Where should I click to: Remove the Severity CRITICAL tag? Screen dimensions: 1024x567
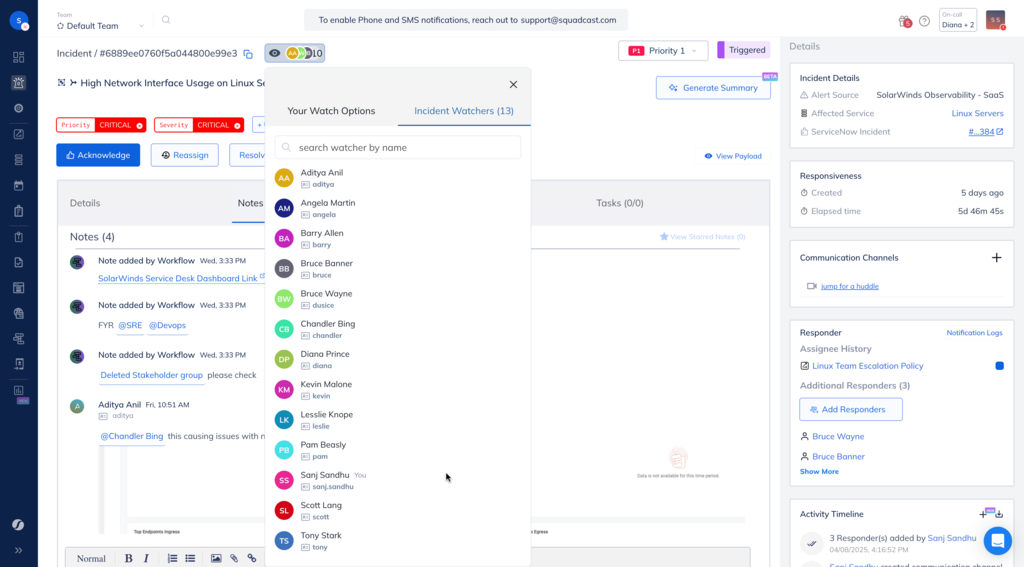pyautogui.click(x=237, y=125)
